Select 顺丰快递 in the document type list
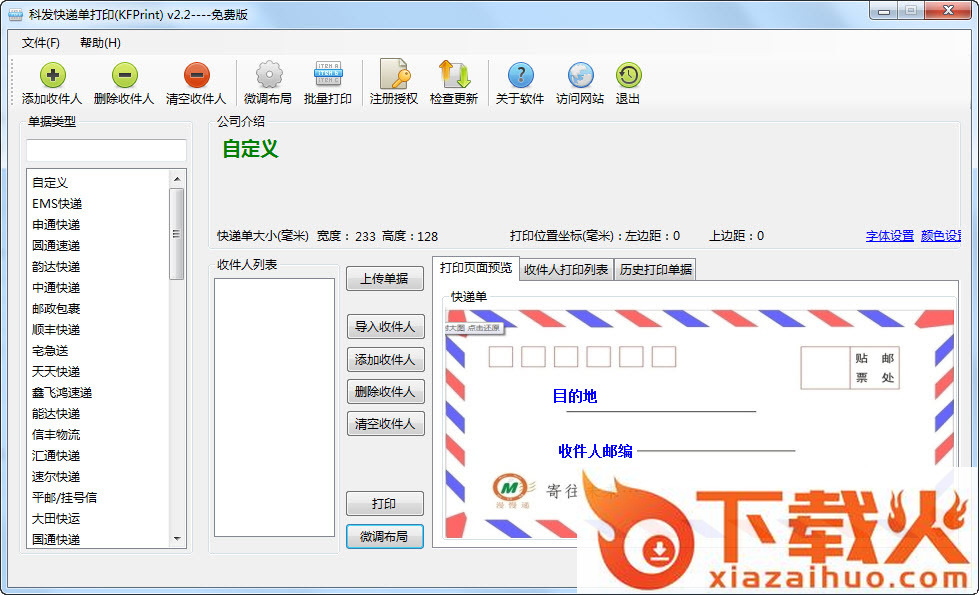This screenshot has width=979, height=595. [x=56, y=330]
